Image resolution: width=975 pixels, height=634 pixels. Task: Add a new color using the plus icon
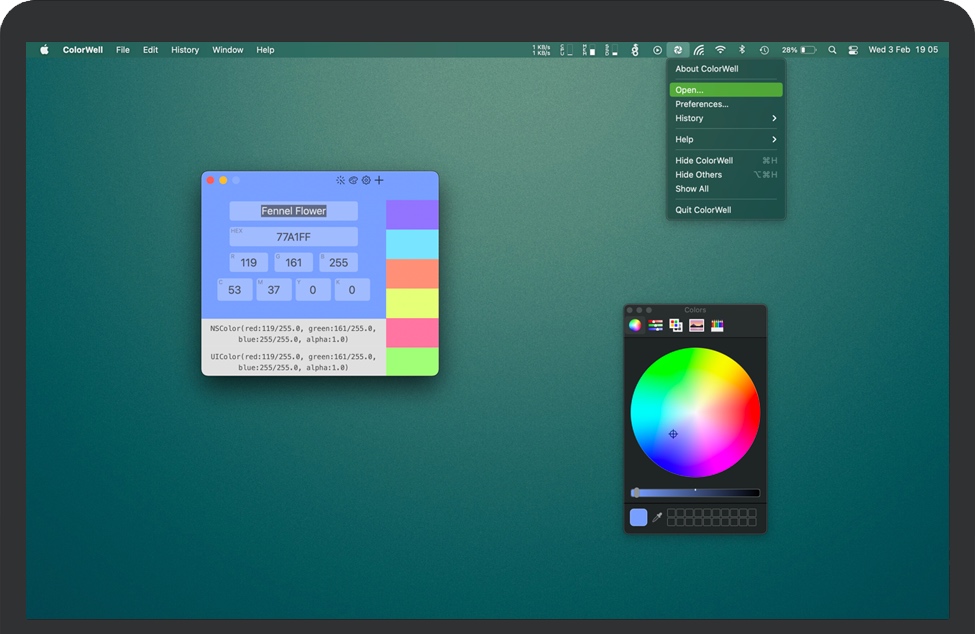click(378, 180)
